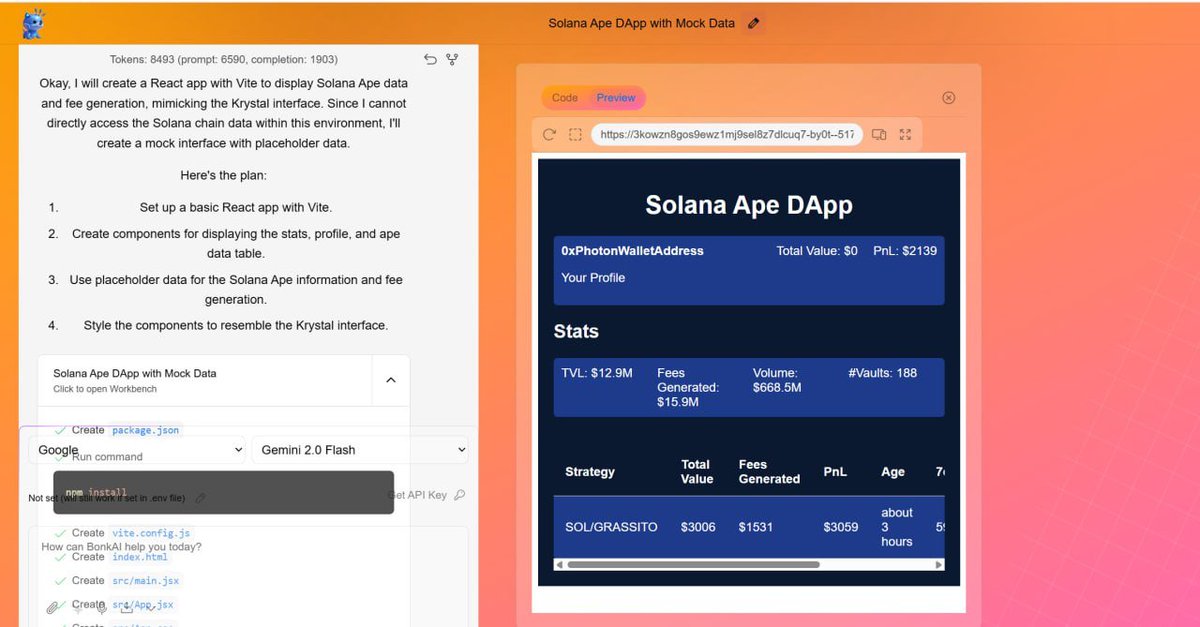Open the vite.config.js file link
Screen dimensions: 1200x627
pos(151,533)
